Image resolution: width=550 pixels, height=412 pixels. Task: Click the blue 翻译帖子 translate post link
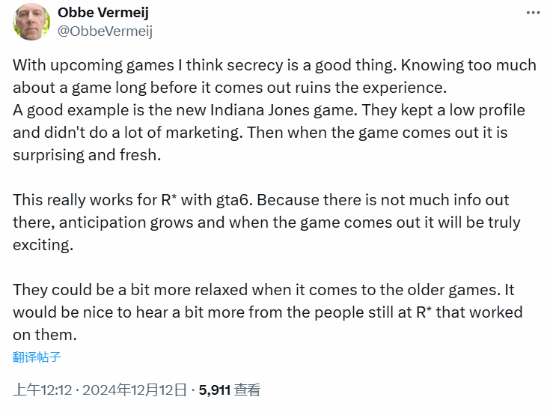(x=37, y=357)
